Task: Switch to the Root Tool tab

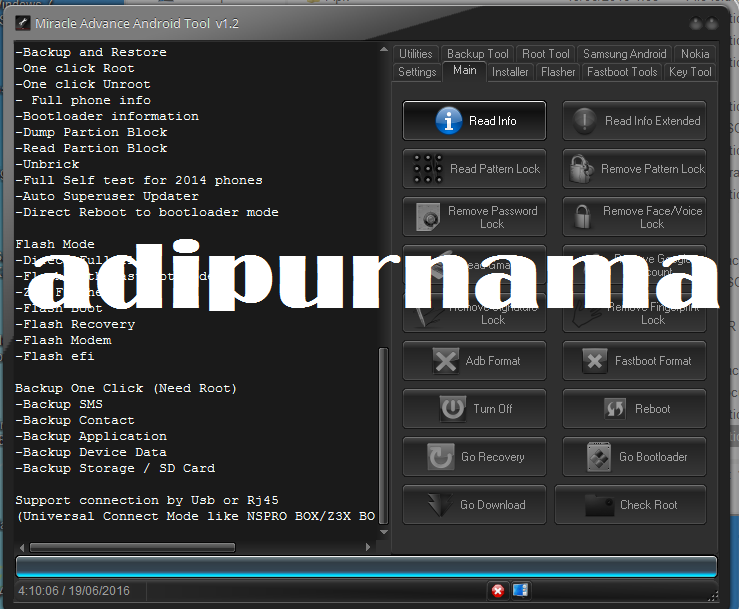Action: 546,54
